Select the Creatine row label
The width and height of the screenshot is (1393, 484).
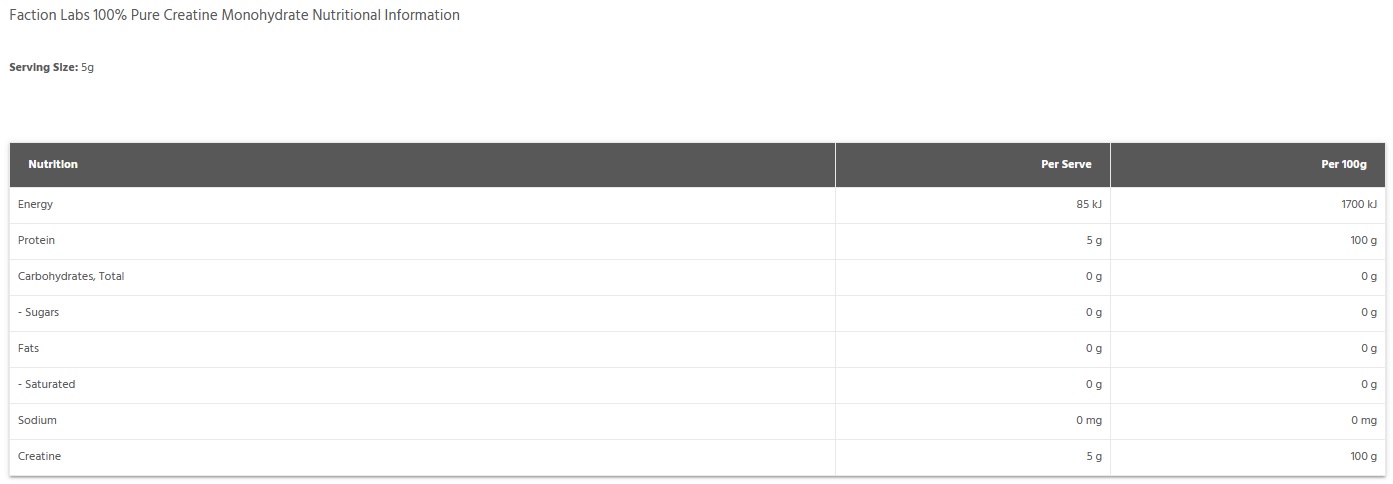tap(39, 456)
